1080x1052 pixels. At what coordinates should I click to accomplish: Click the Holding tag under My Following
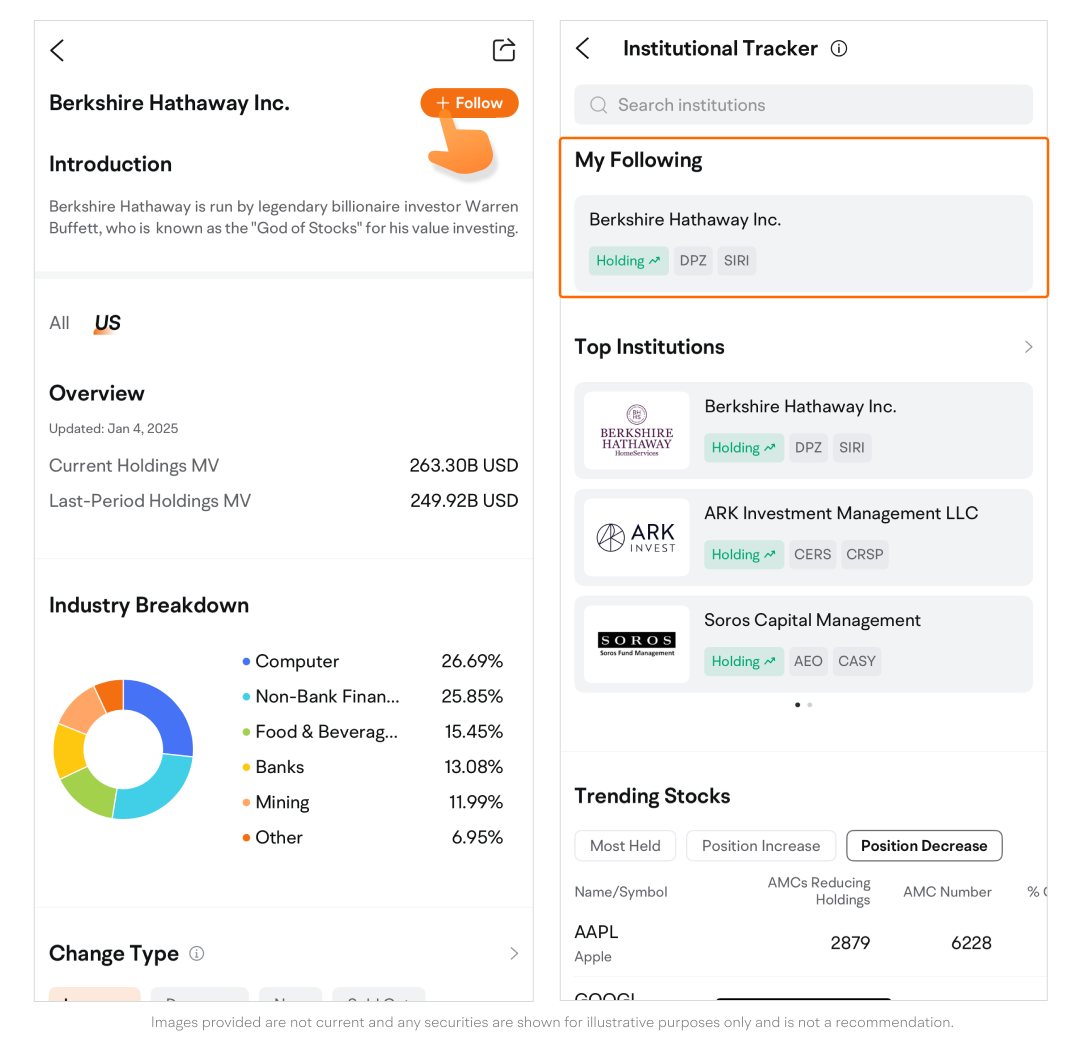click(x=628, y=260)
